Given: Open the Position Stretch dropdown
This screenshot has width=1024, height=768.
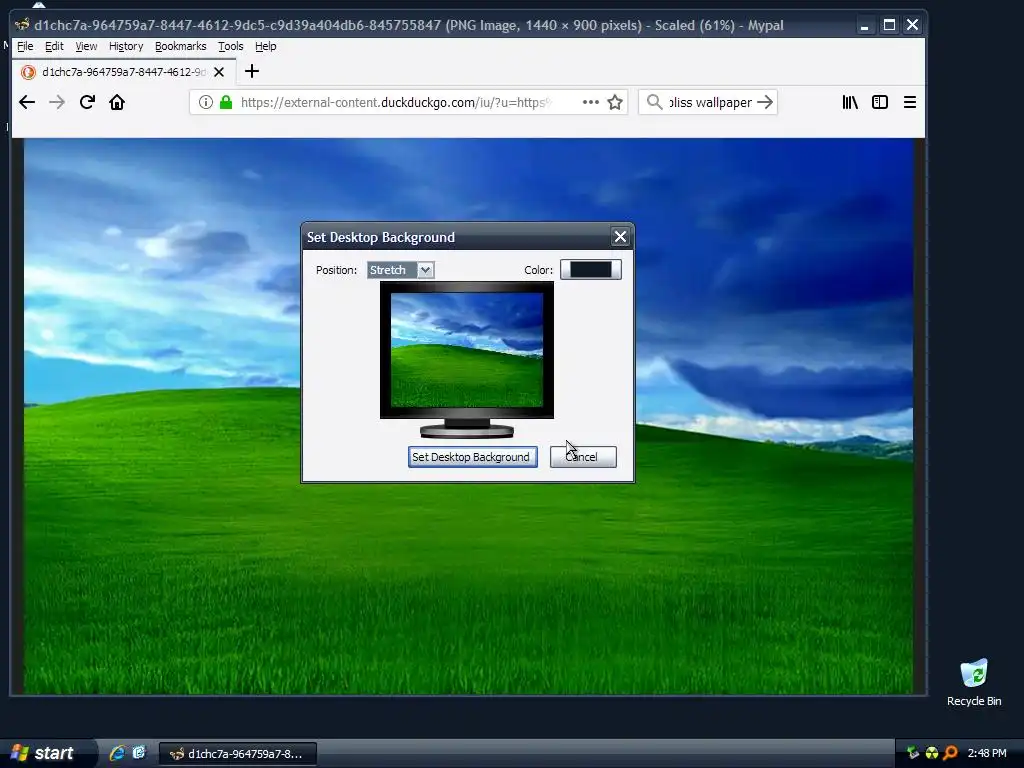Looking at the screenshot, I should tap(400, 270).
